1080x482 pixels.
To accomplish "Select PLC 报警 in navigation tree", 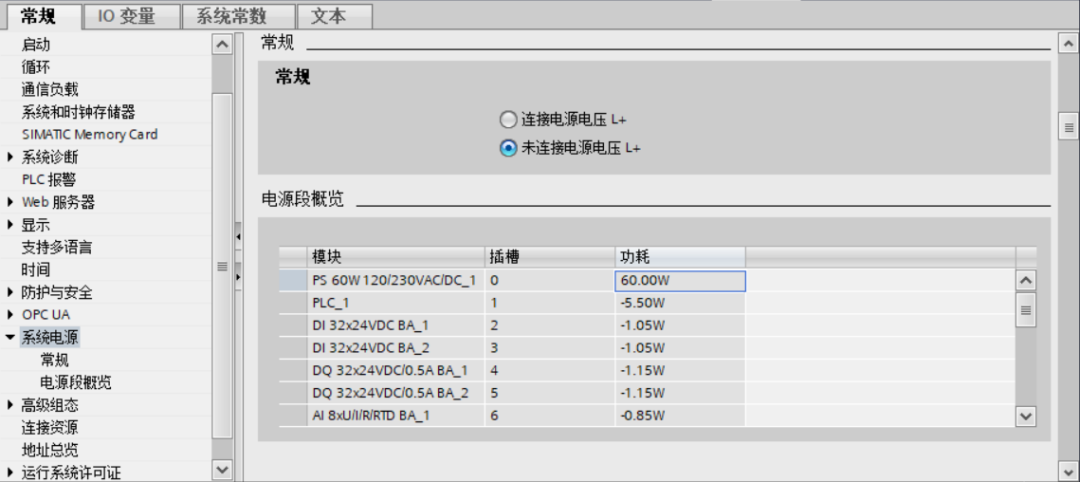I will [48, 180].
